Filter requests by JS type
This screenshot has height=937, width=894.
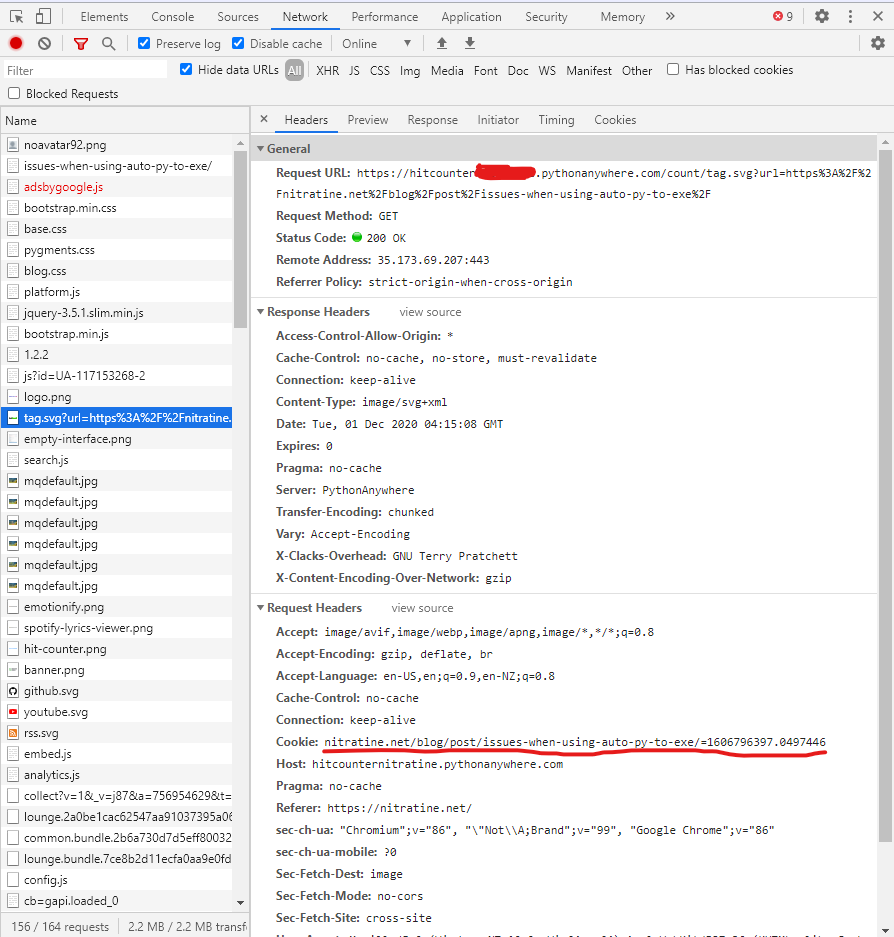point(354,71)
